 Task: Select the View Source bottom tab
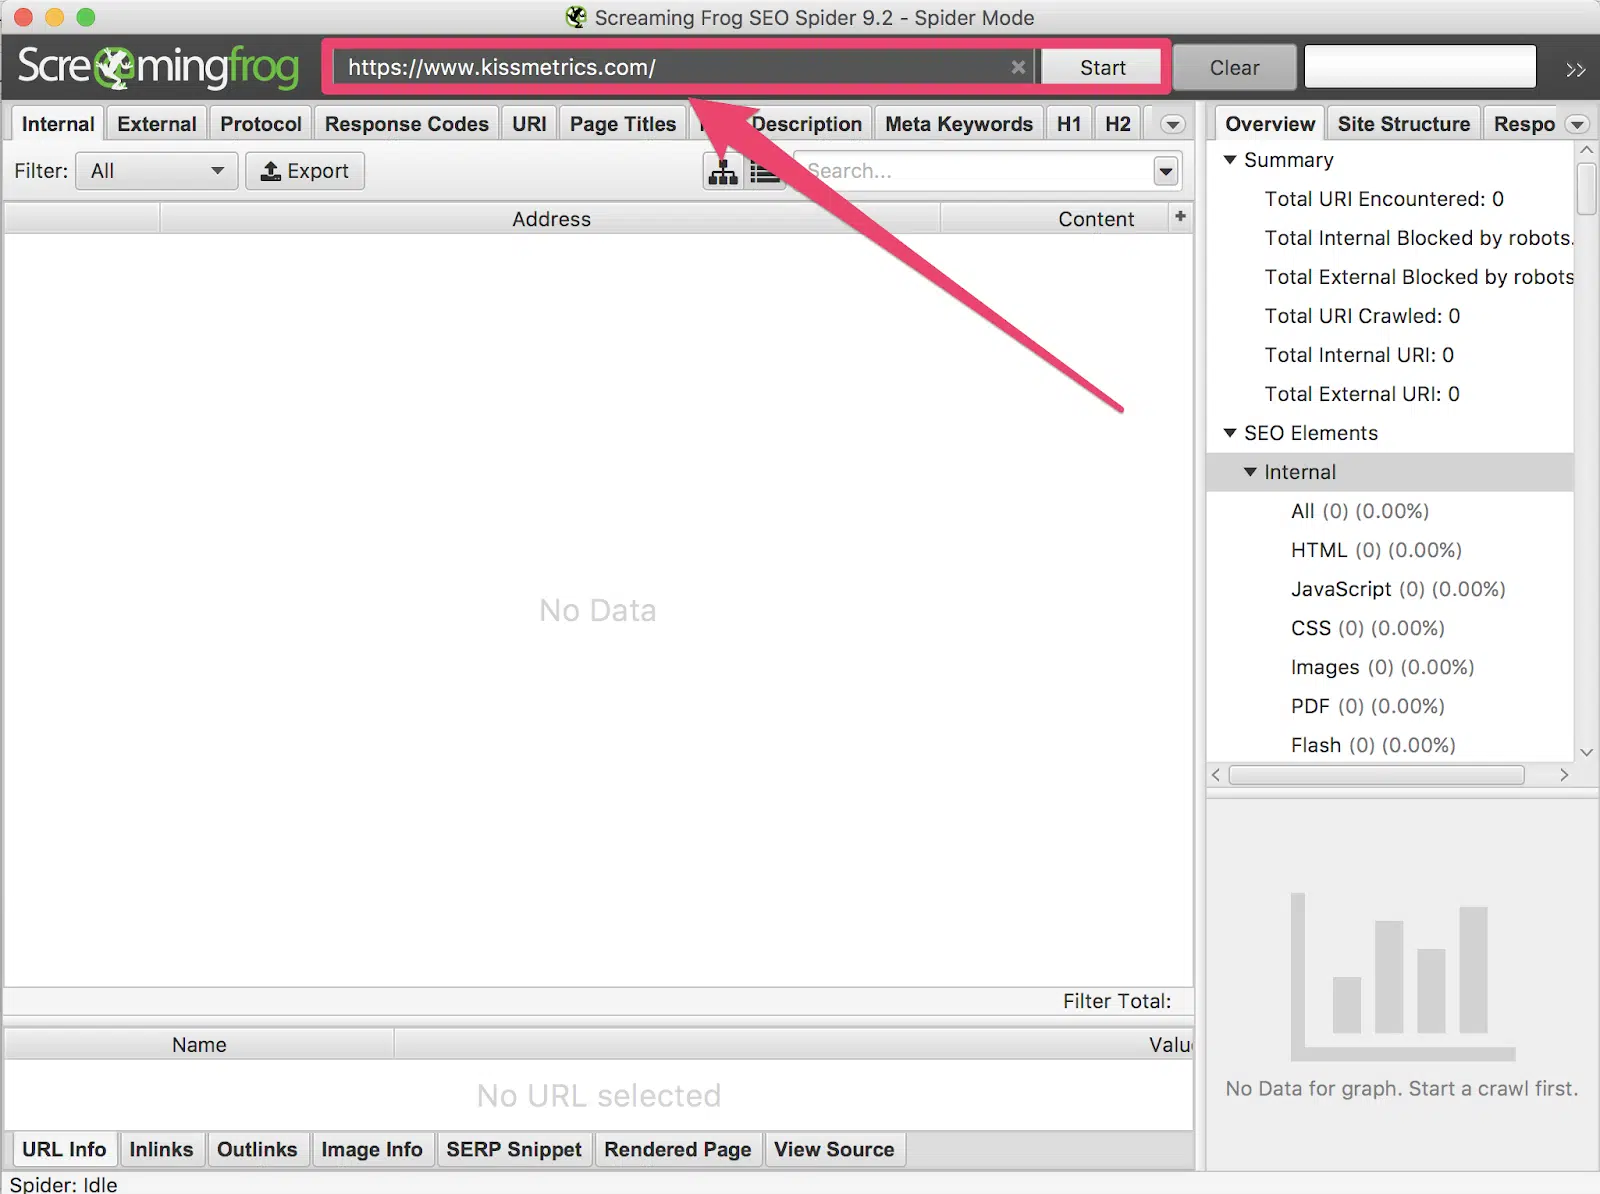point(834,1149)
